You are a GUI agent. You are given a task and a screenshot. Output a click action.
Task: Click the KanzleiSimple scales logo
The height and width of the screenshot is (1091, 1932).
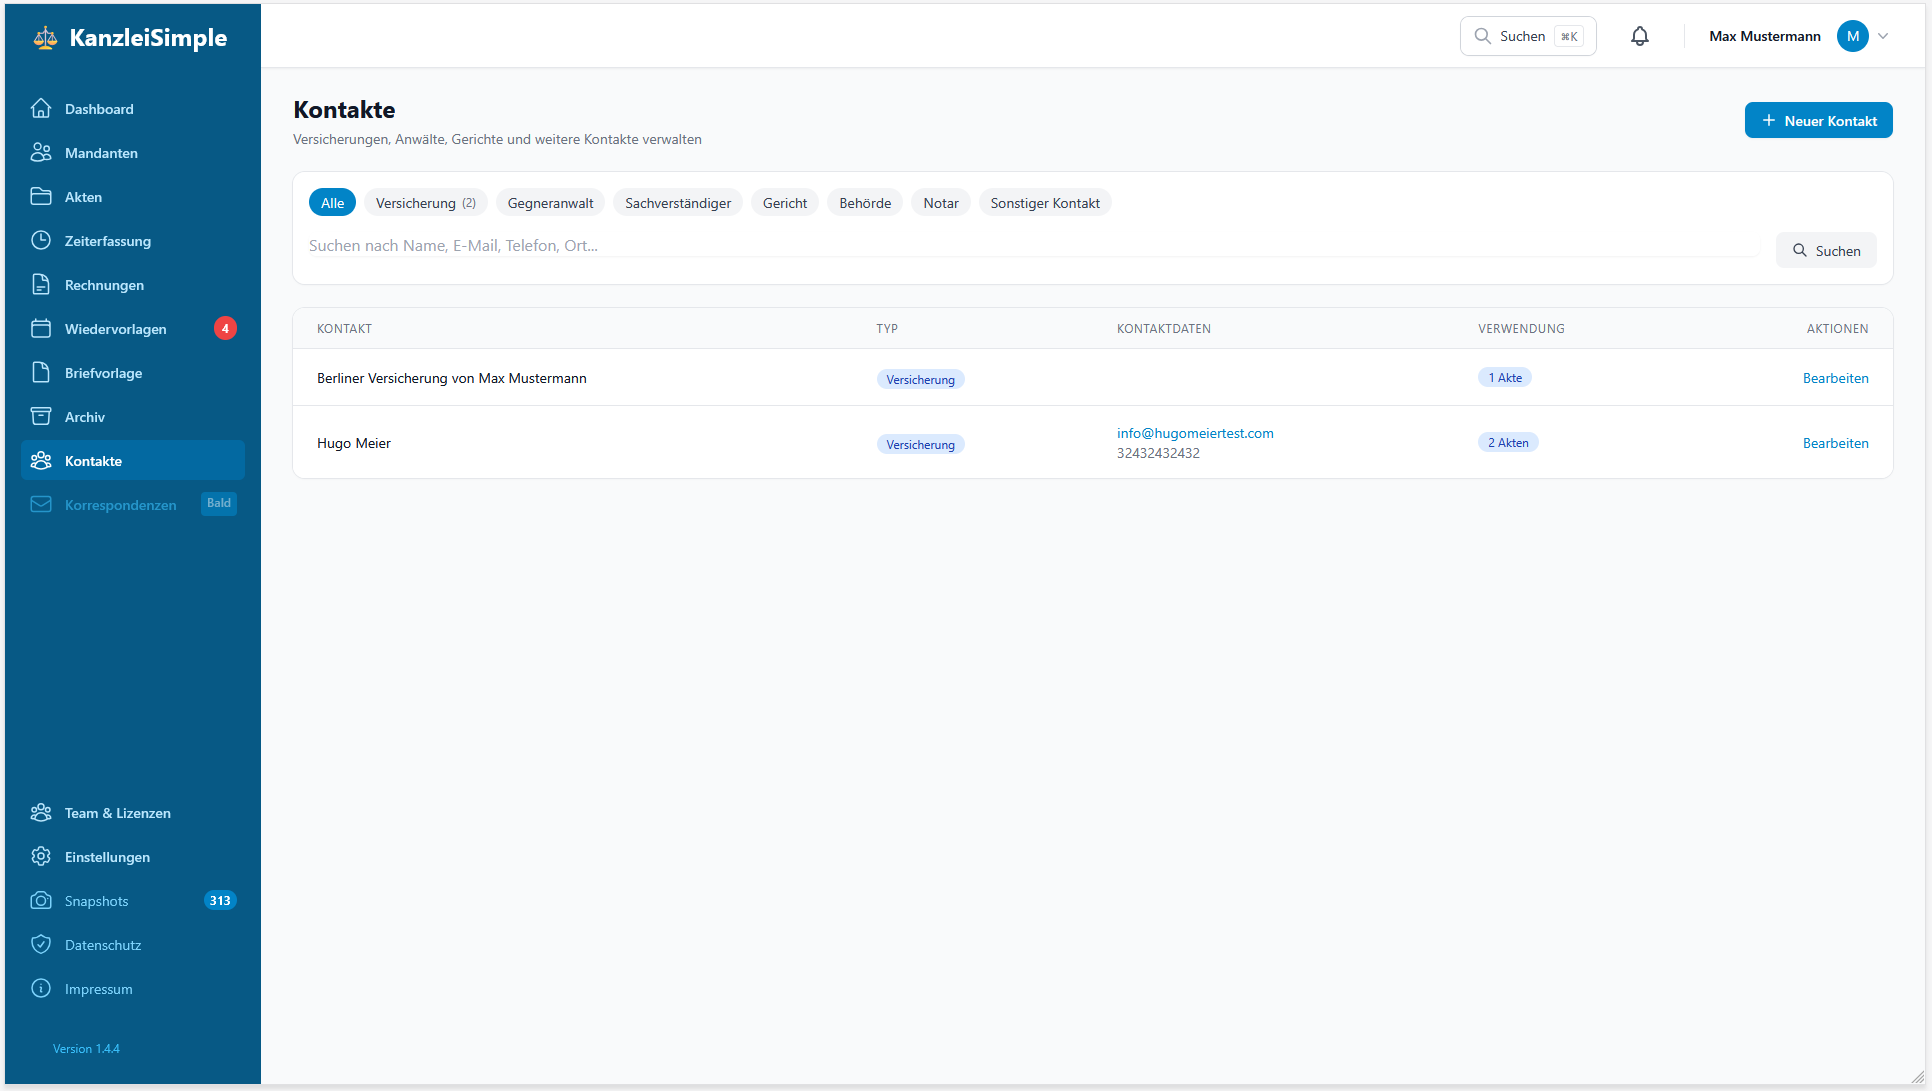(45, 38)
